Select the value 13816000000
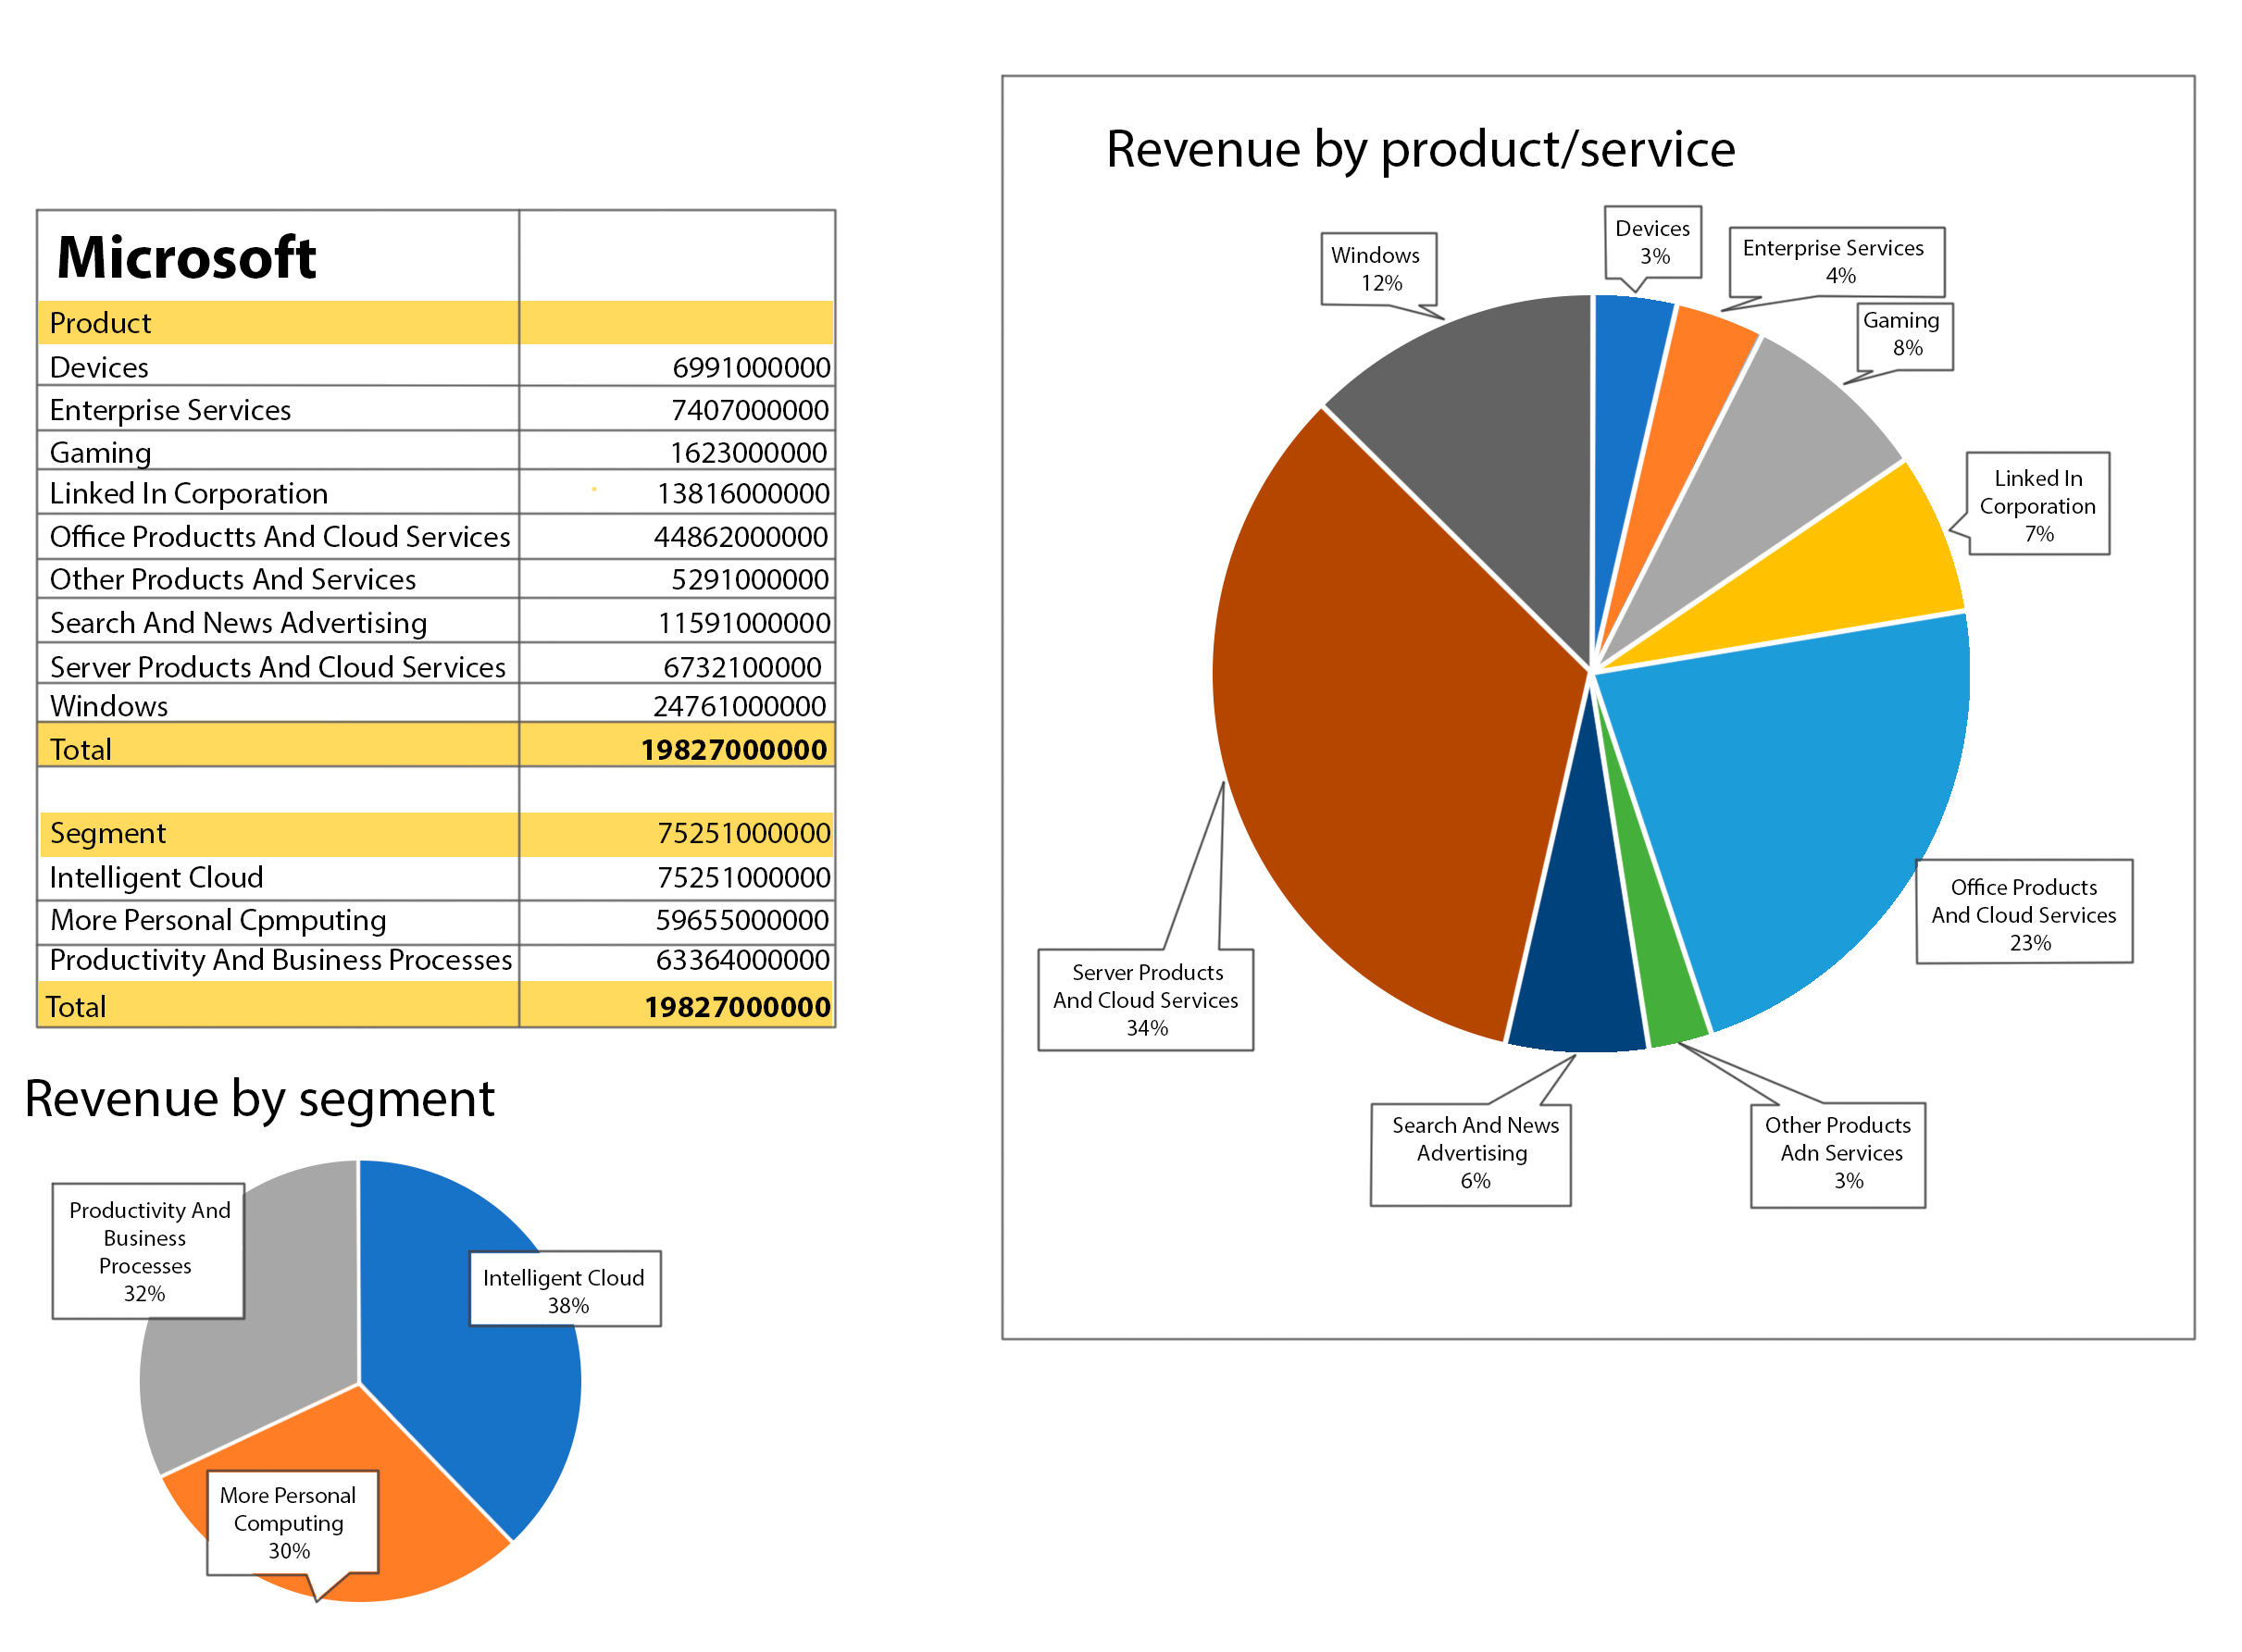The width and height of the screenshot is (2242, 1652). (743, 493)
